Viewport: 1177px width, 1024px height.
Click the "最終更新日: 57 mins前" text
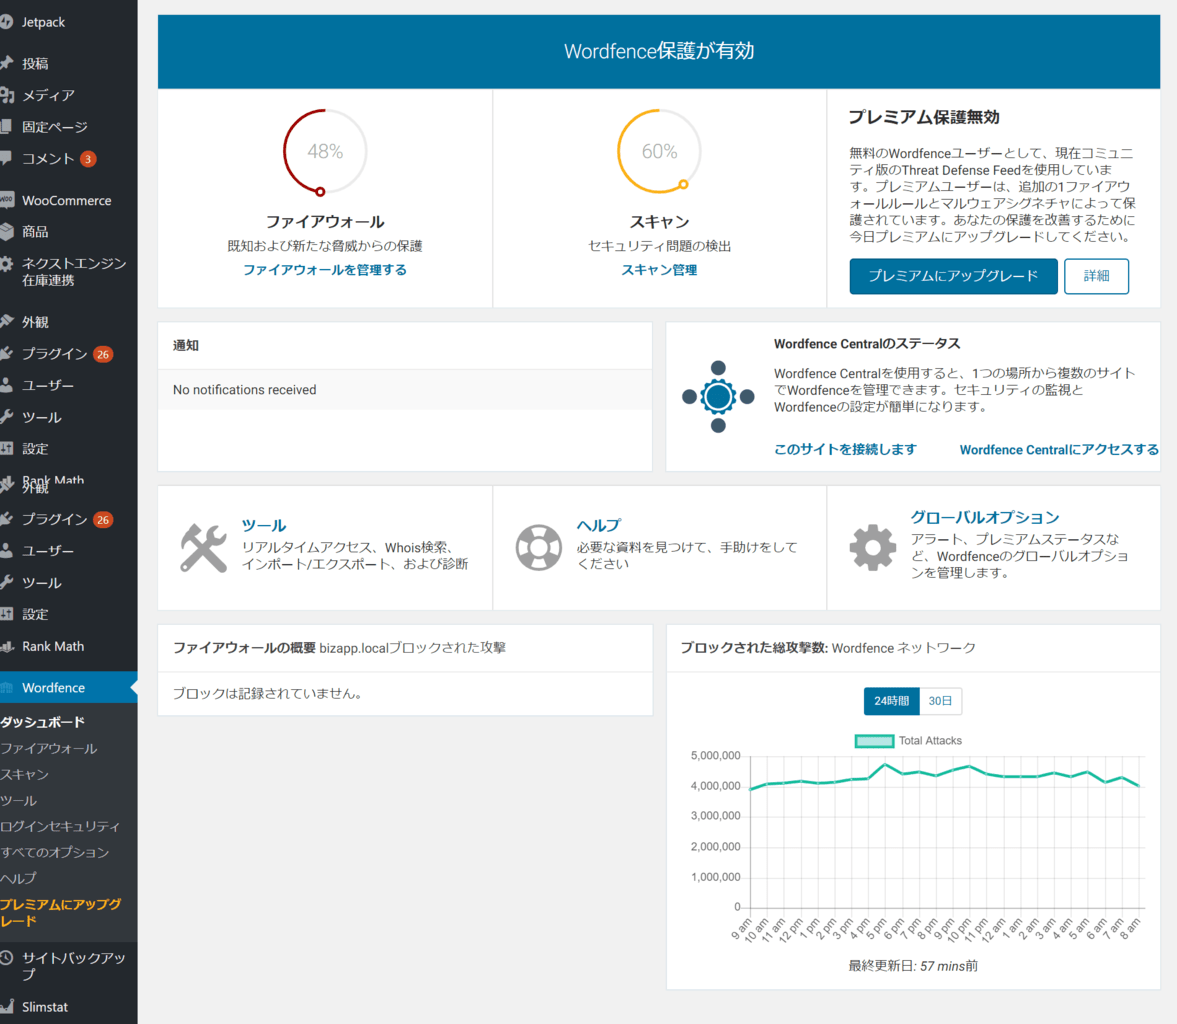(x=913, y=966)
